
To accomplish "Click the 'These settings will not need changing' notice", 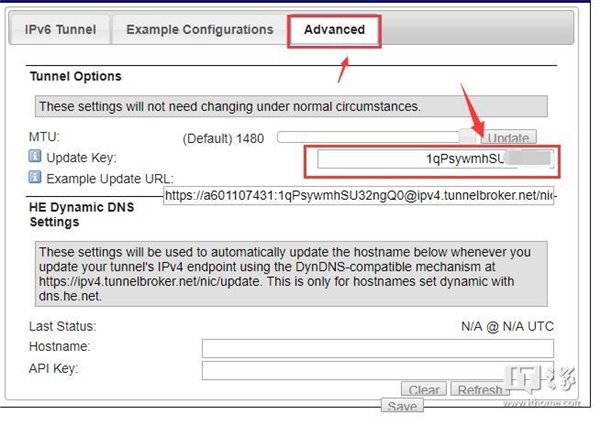I will coord(291,106).
